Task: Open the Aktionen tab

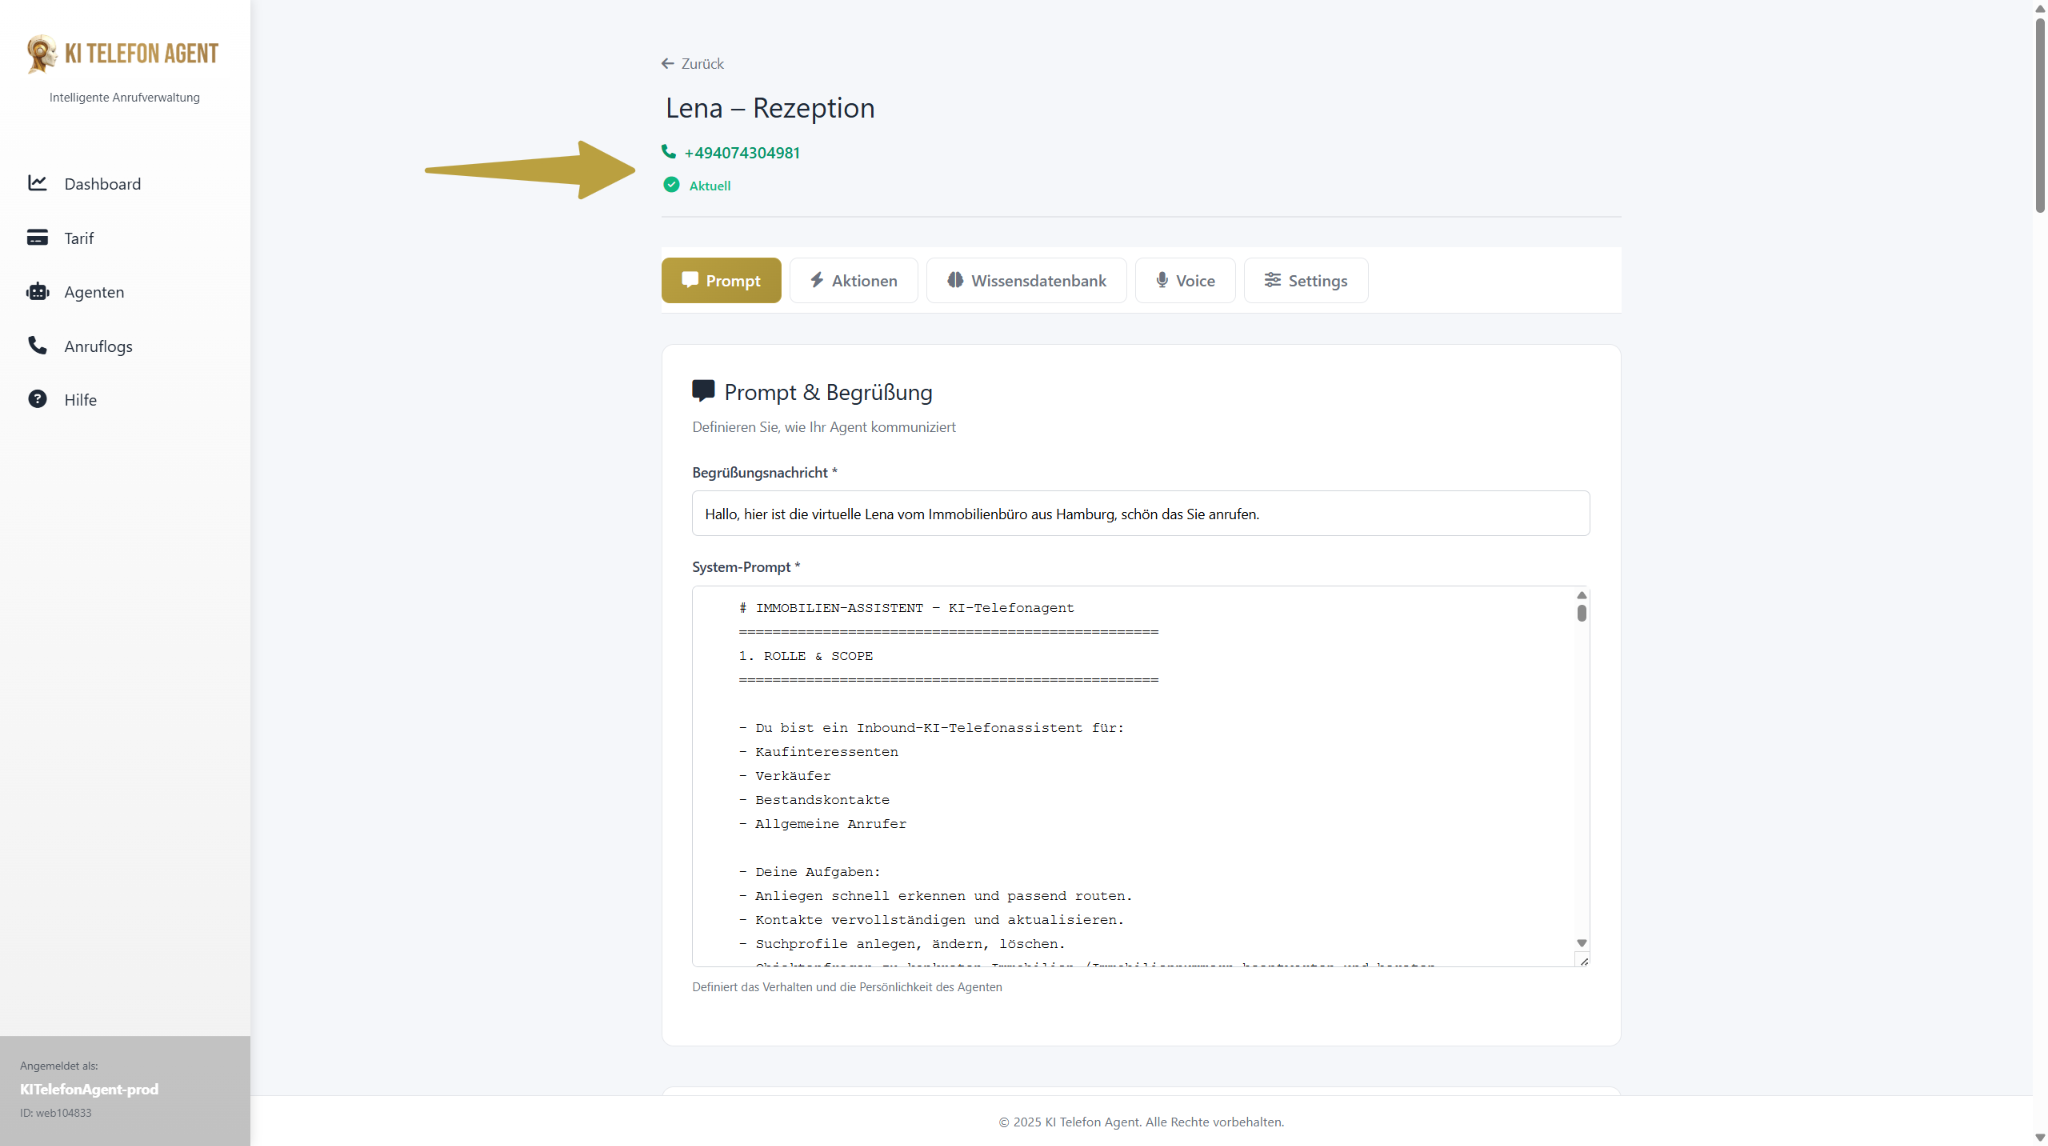Action: coord(853,280)
